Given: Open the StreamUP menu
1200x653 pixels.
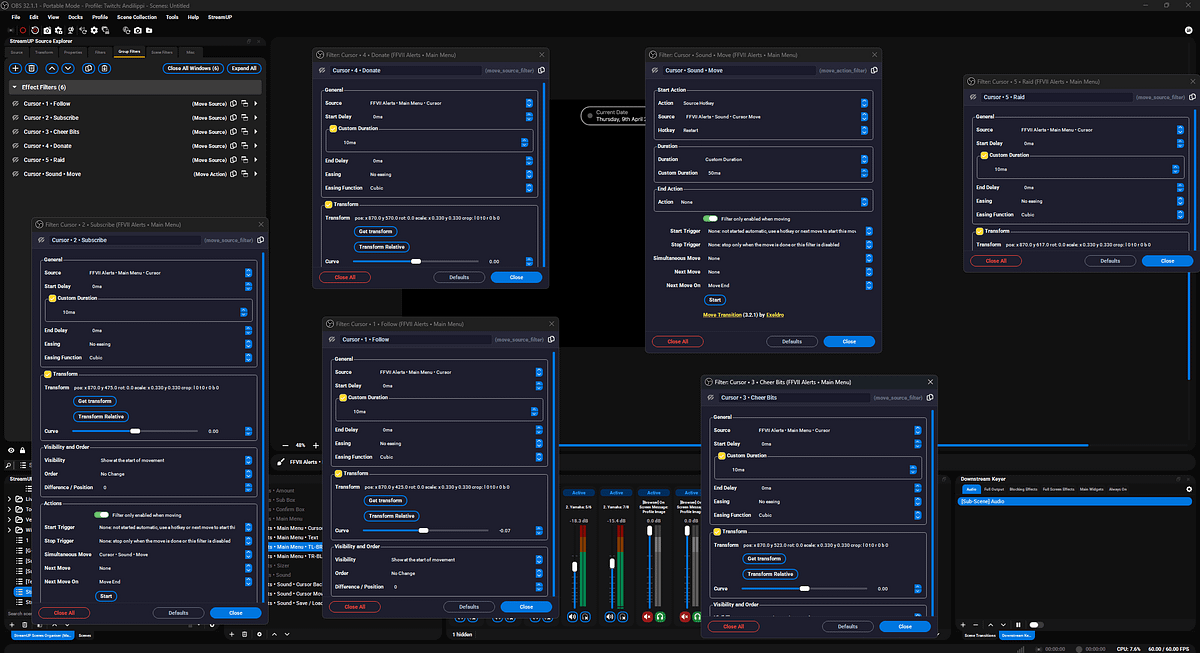Looking at the screenshot, I should pos(220,17).
